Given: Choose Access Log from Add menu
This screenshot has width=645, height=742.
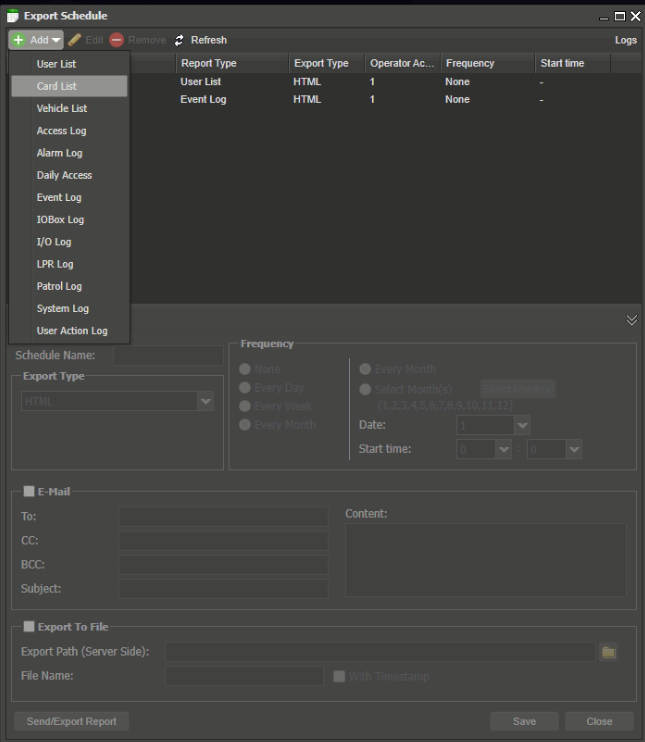Looking at the screenshot, I should coord(69,131).
